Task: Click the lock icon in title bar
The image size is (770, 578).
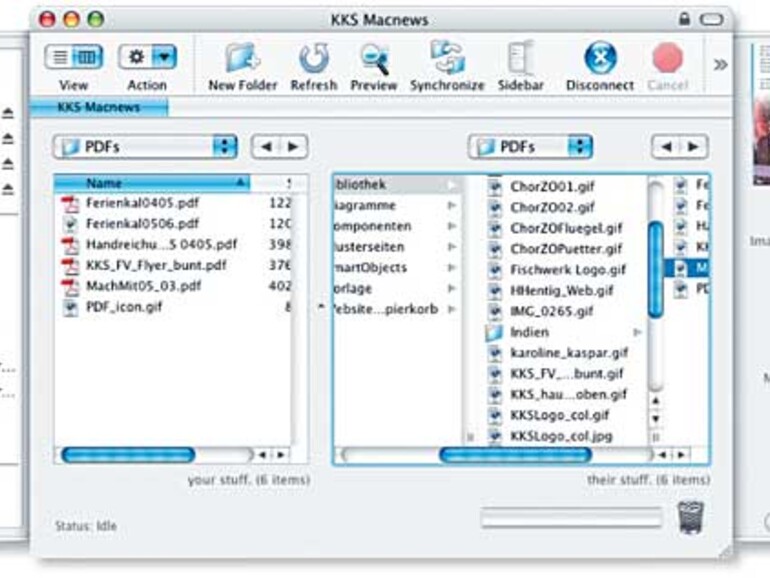Action: (x=684, y=19)
